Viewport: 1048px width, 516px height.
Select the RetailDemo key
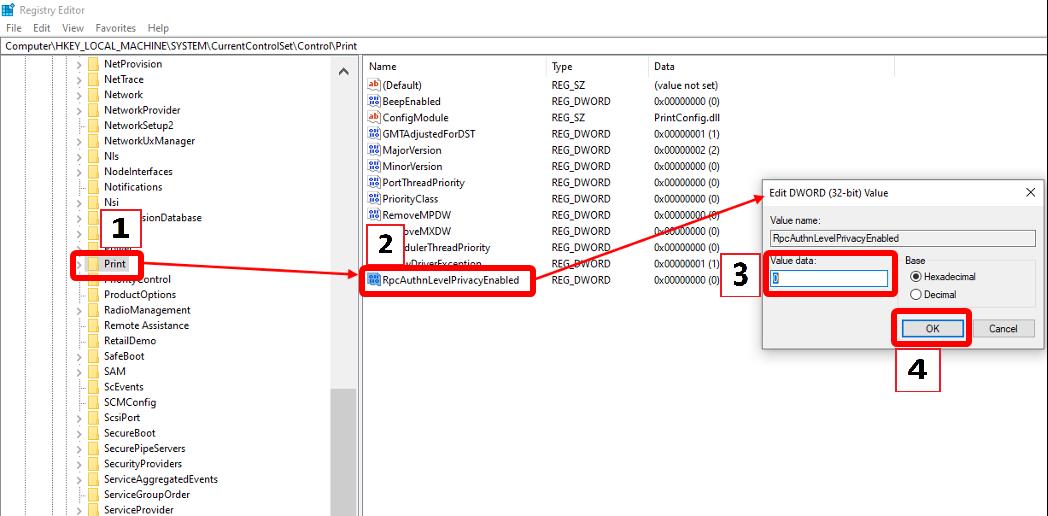pos(130,341)
